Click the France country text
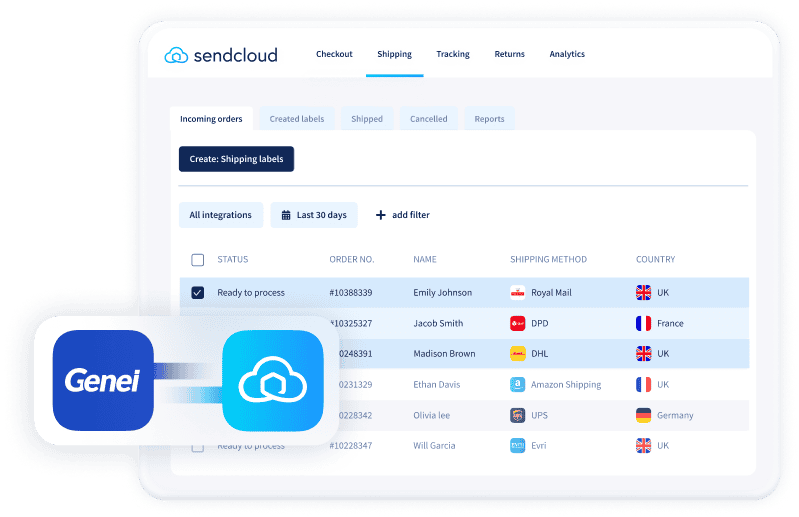 670,323
